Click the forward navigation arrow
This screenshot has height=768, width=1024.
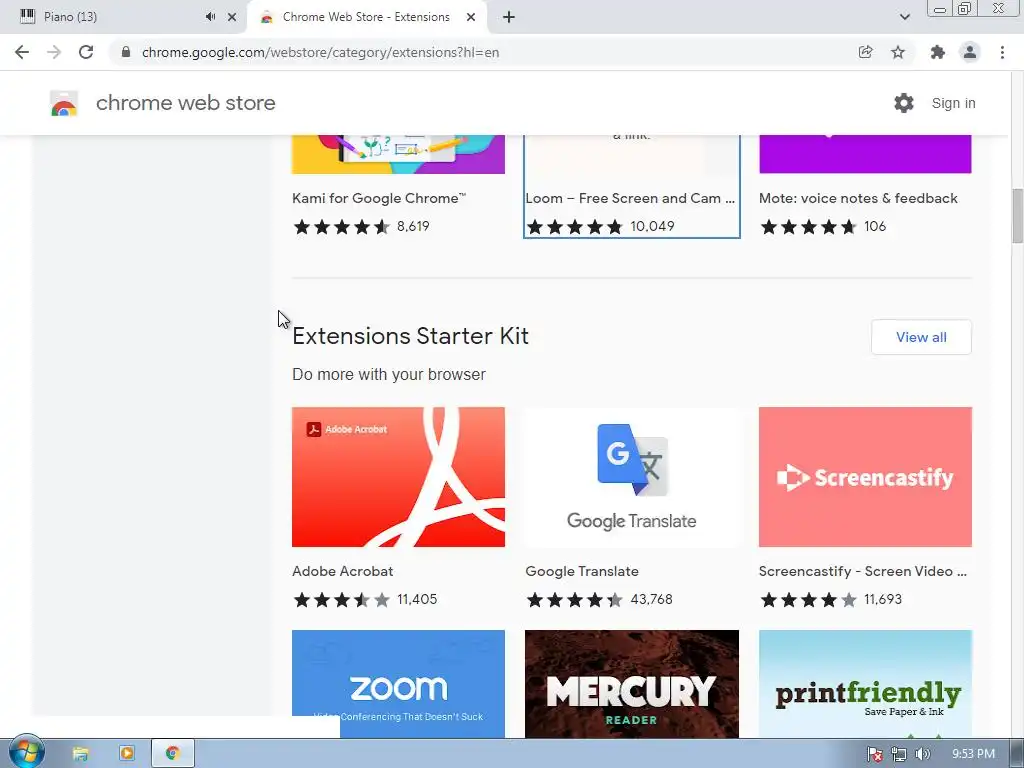pos(54,52)
